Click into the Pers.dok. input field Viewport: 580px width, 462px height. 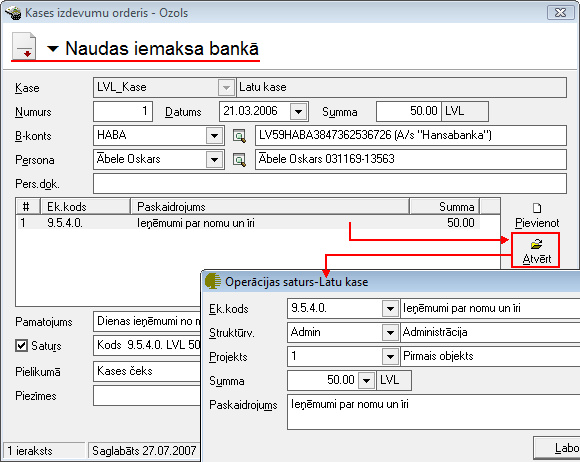330,183
